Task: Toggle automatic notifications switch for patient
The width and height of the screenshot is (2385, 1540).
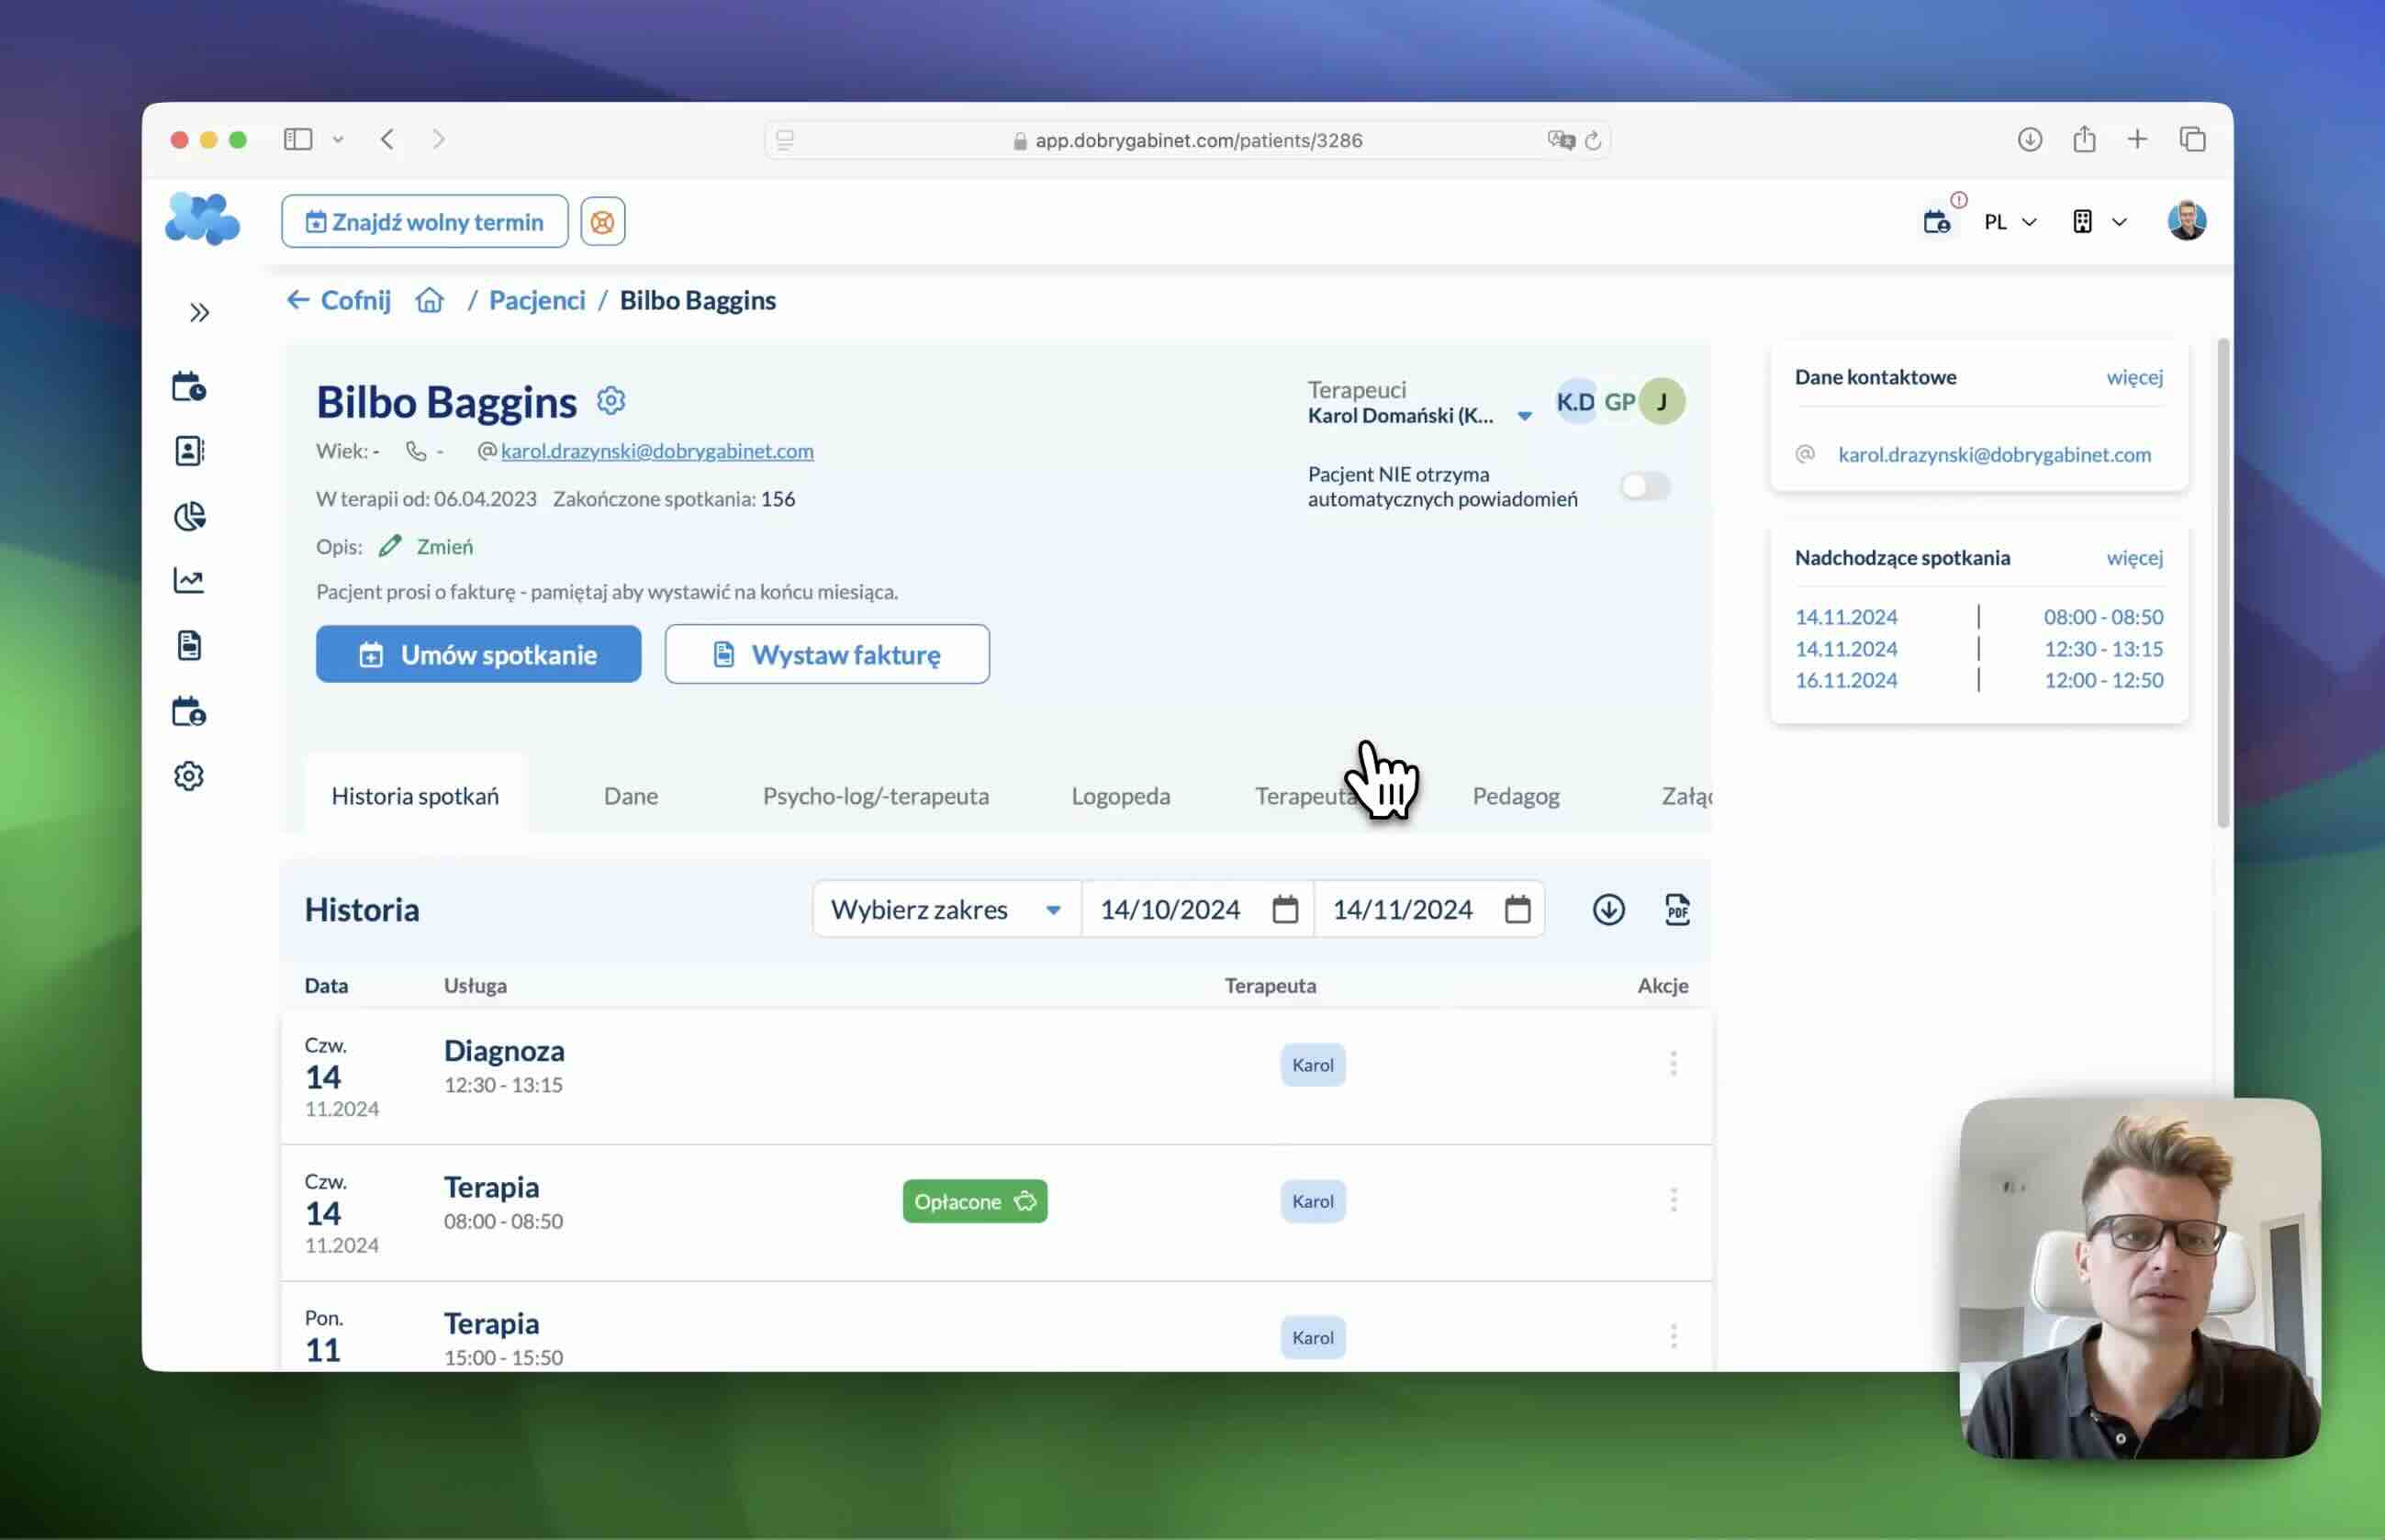Action: (x=1644, y=487)
